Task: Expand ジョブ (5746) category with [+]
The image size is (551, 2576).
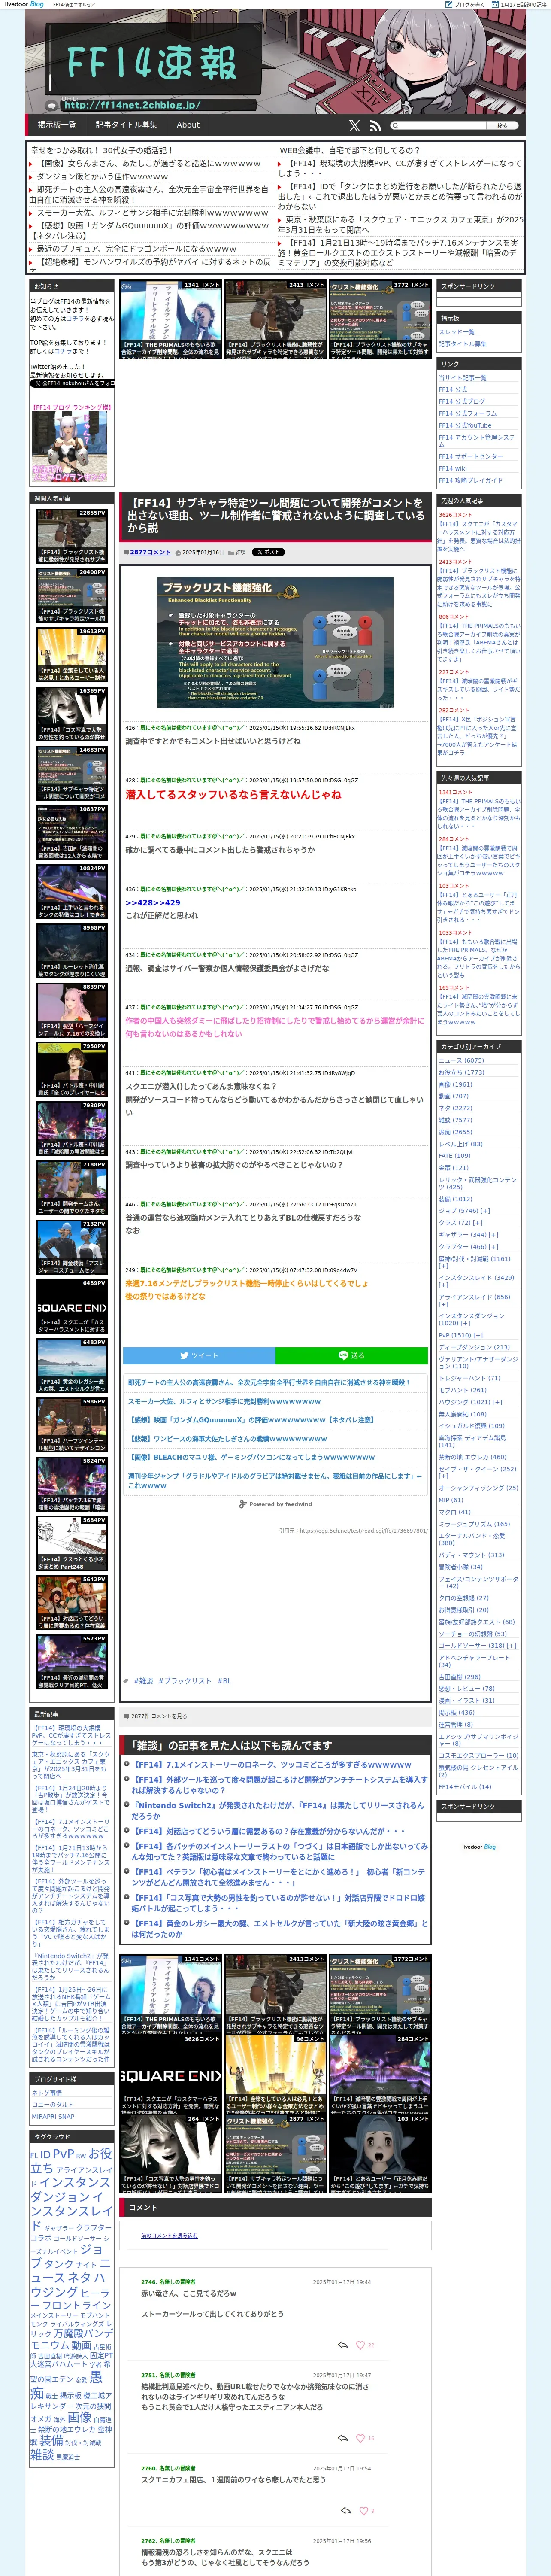Action: [x=485, y=1211]
